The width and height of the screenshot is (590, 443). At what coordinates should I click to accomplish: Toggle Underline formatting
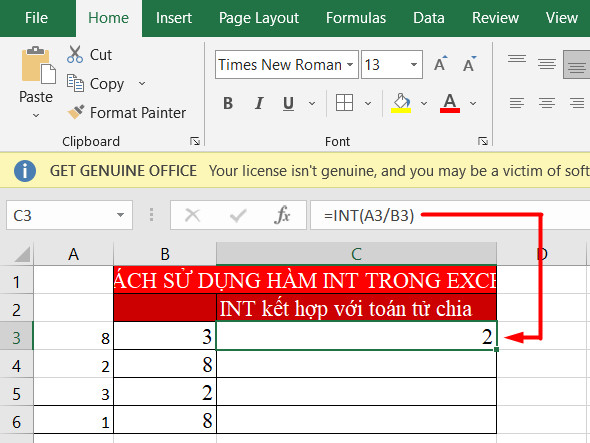click(288, 103)
